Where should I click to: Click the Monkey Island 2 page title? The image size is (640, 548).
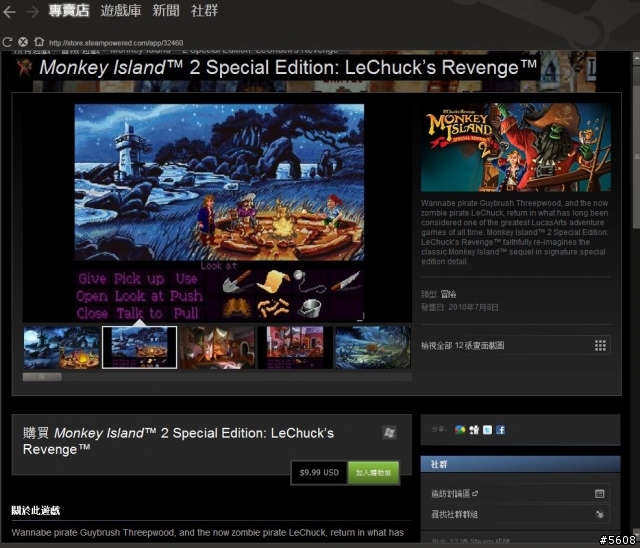[288, 67]
